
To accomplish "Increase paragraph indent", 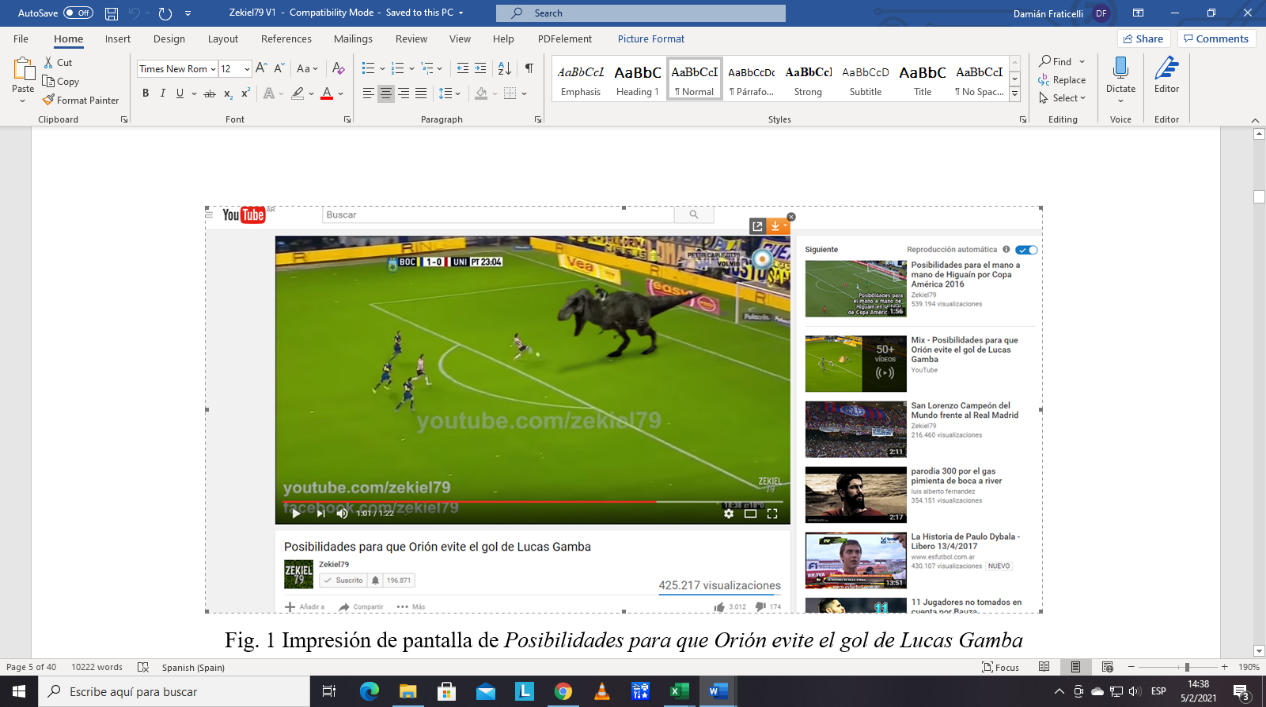I will pos(481,68).
